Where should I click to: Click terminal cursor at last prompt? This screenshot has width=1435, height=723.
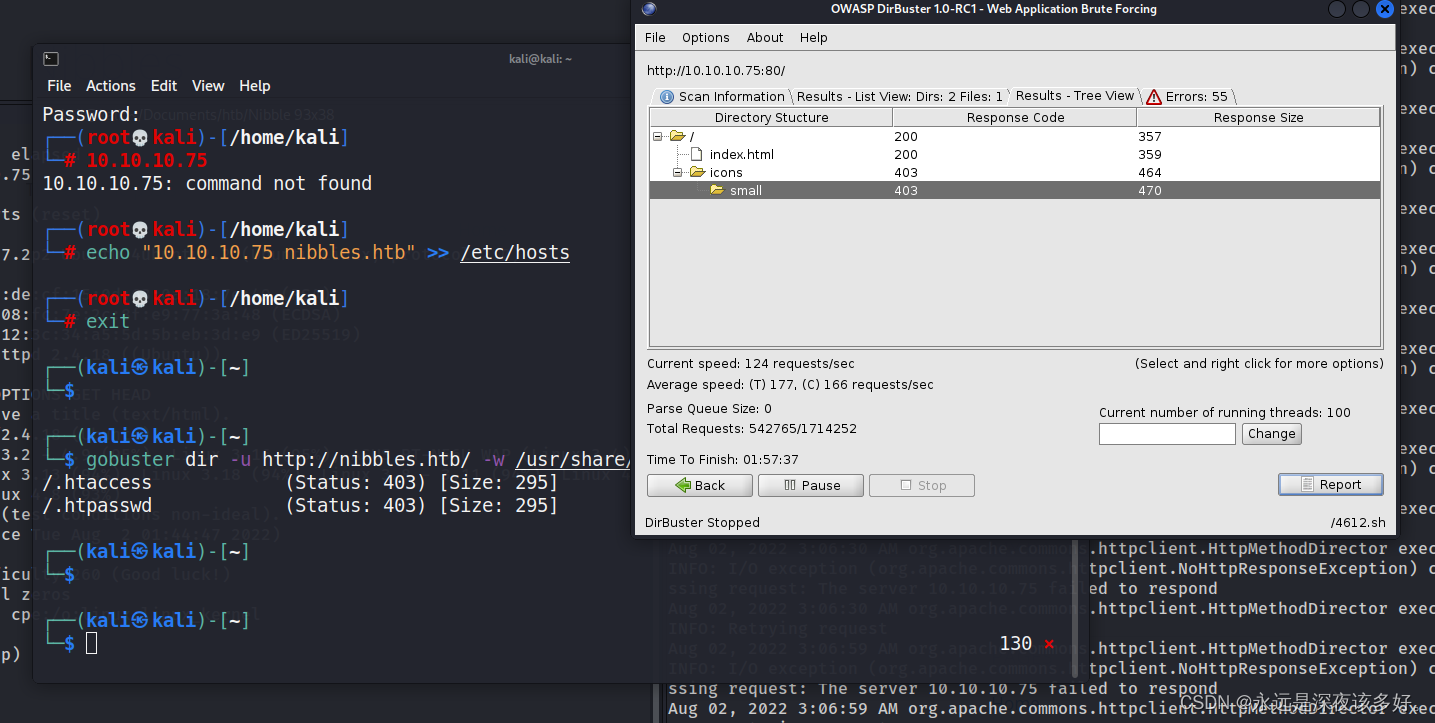(x=91, y=643)
